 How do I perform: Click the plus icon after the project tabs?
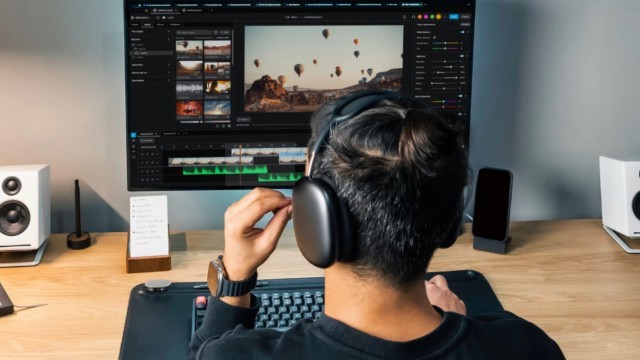tap(211, 10)
